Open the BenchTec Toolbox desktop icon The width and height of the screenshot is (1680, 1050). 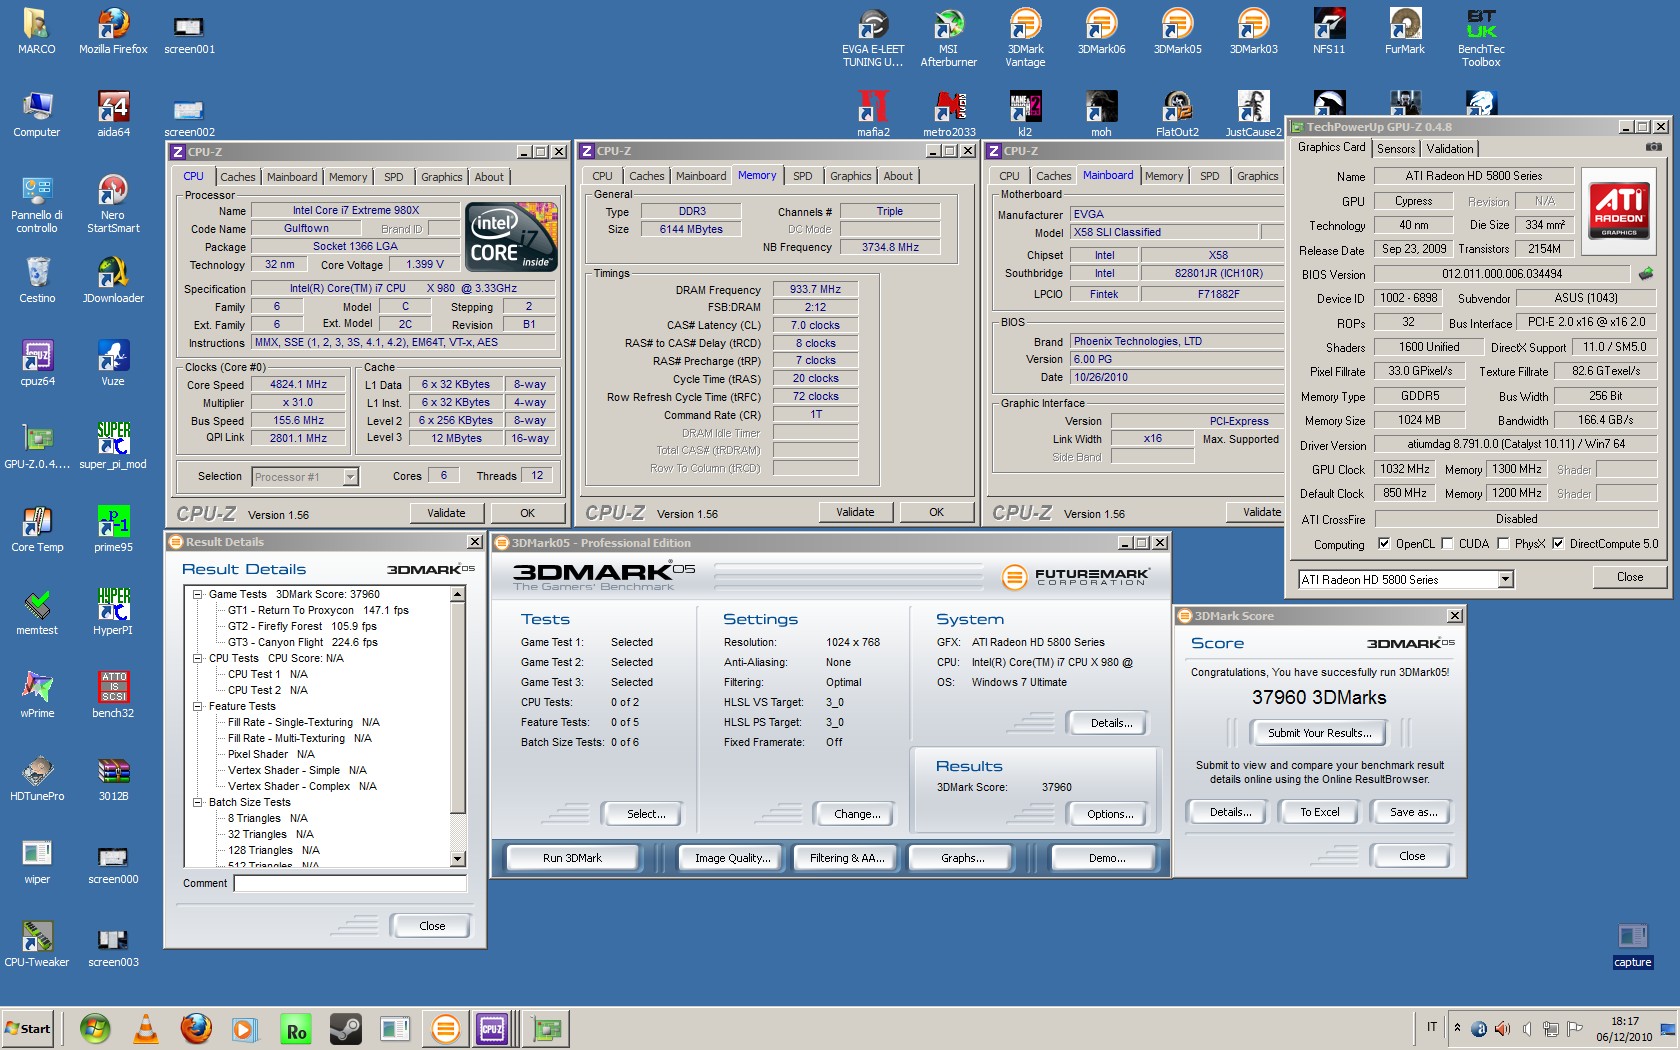pyautogui.click(x=1481, y=37)
